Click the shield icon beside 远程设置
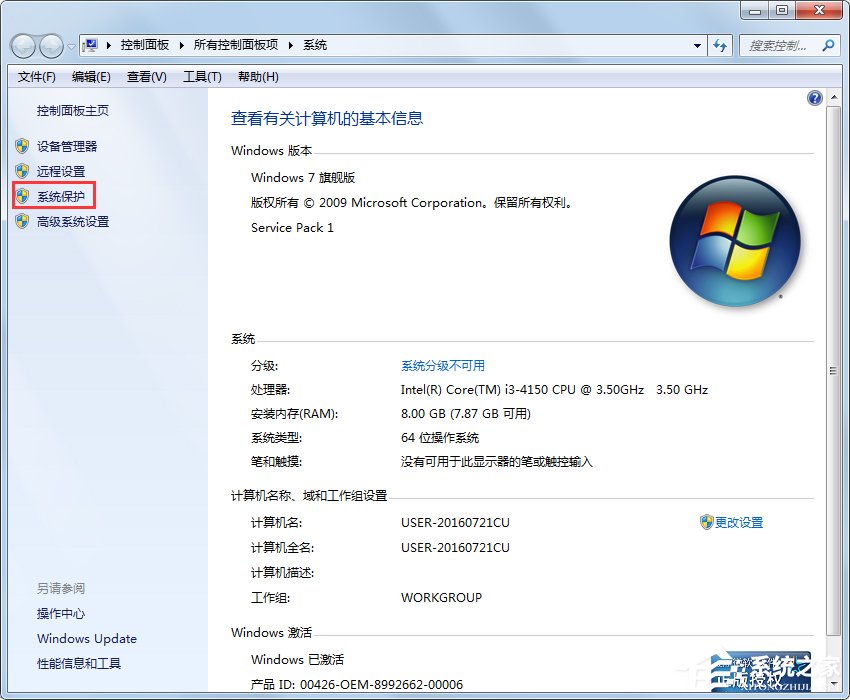 (22, 171)
